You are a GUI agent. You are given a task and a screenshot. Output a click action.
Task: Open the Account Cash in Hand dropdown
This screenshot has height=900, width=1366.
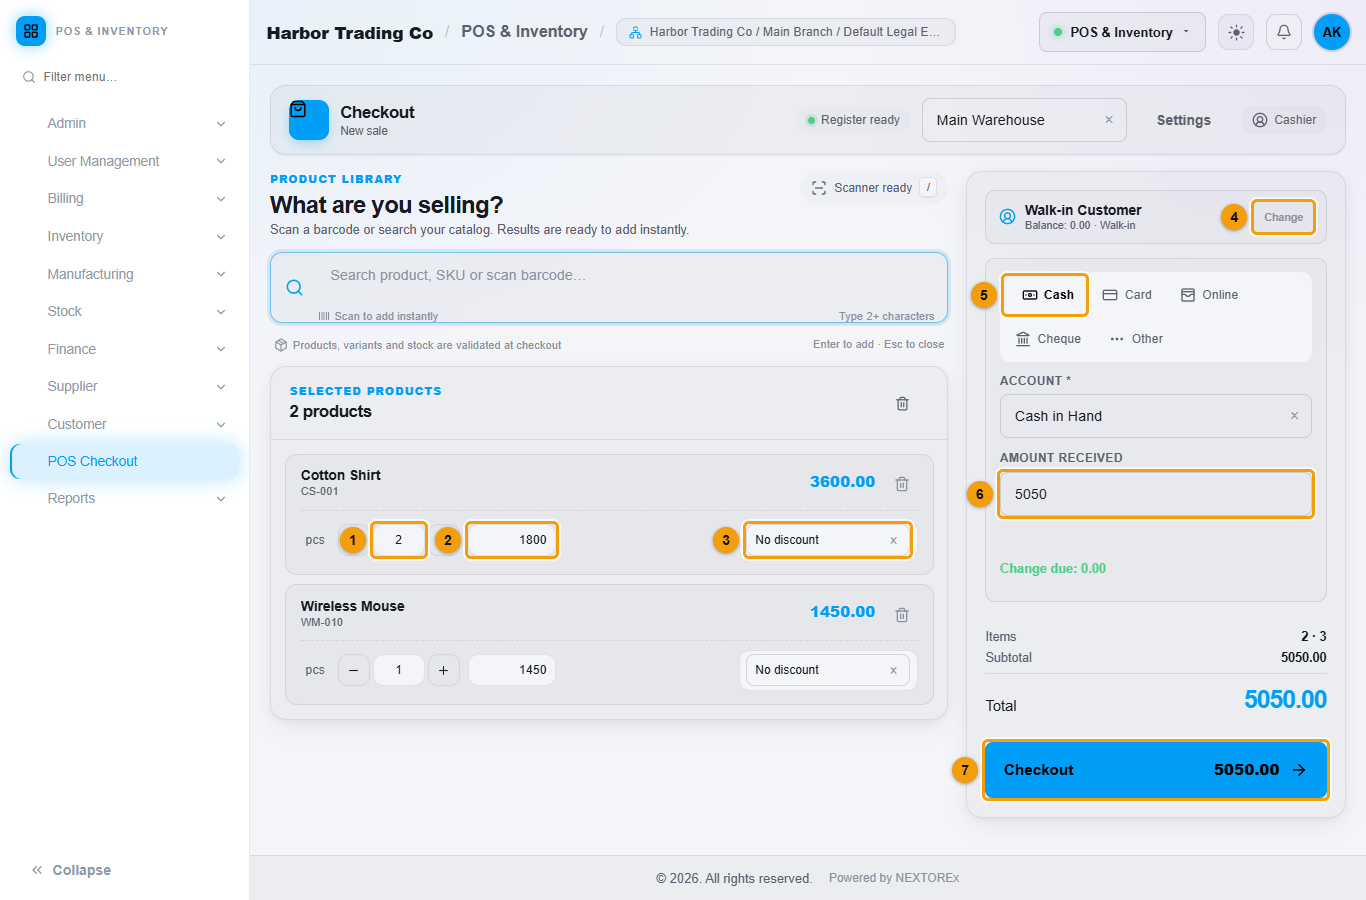pyautogui.click(x=1155, y=416)
